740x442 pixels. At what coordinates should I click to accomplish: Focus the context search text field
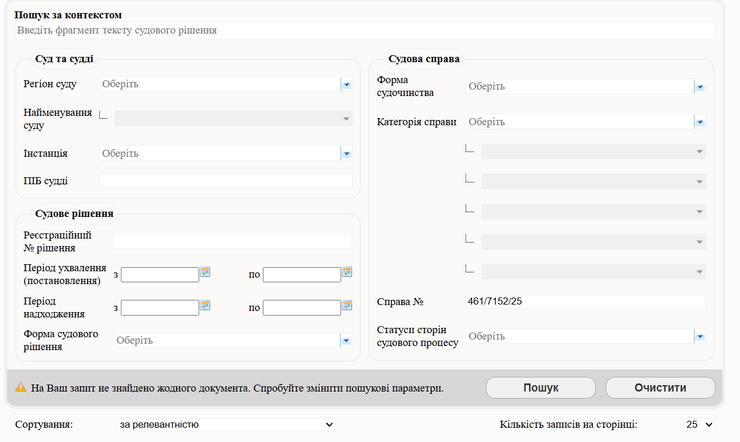click(365, 31)
